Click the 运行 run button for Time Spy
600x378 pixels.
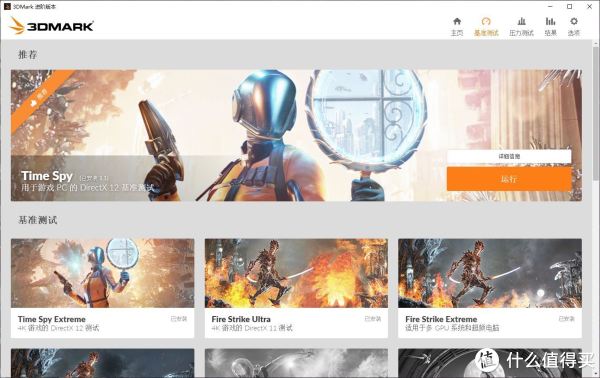tap(509, 179)
